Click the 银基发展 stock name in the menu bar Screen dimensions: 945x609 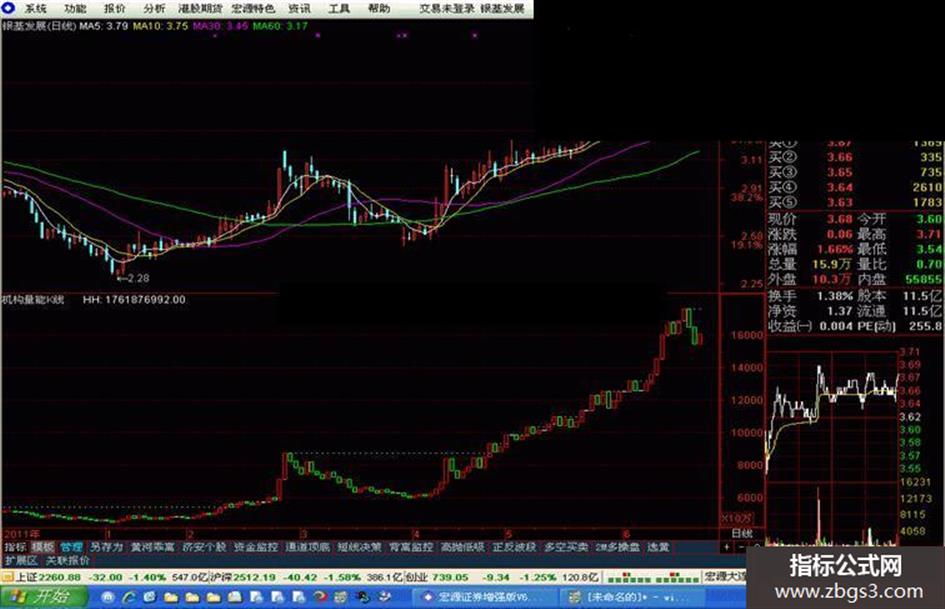tap(503, 8)
